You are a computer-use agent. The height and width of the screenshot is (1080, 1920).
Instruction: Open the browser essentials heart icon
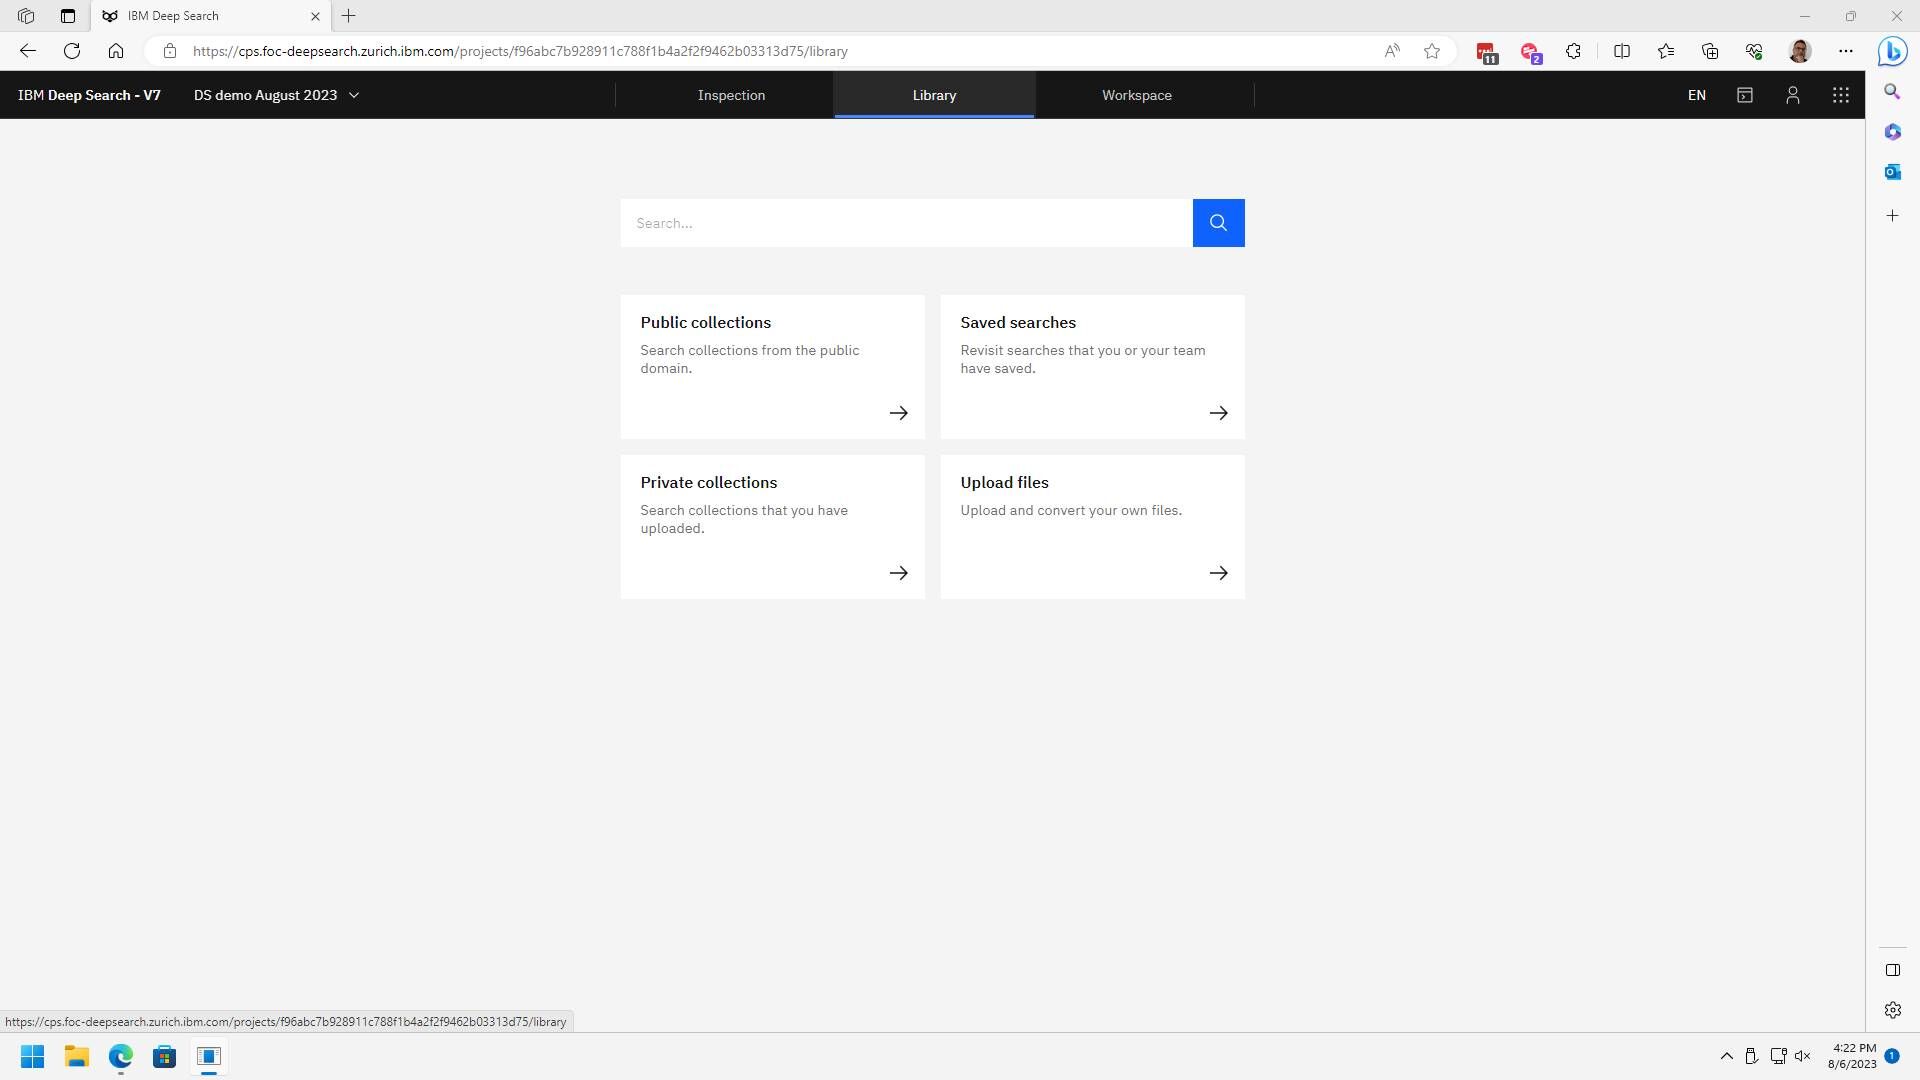[x=1754, y=51]
